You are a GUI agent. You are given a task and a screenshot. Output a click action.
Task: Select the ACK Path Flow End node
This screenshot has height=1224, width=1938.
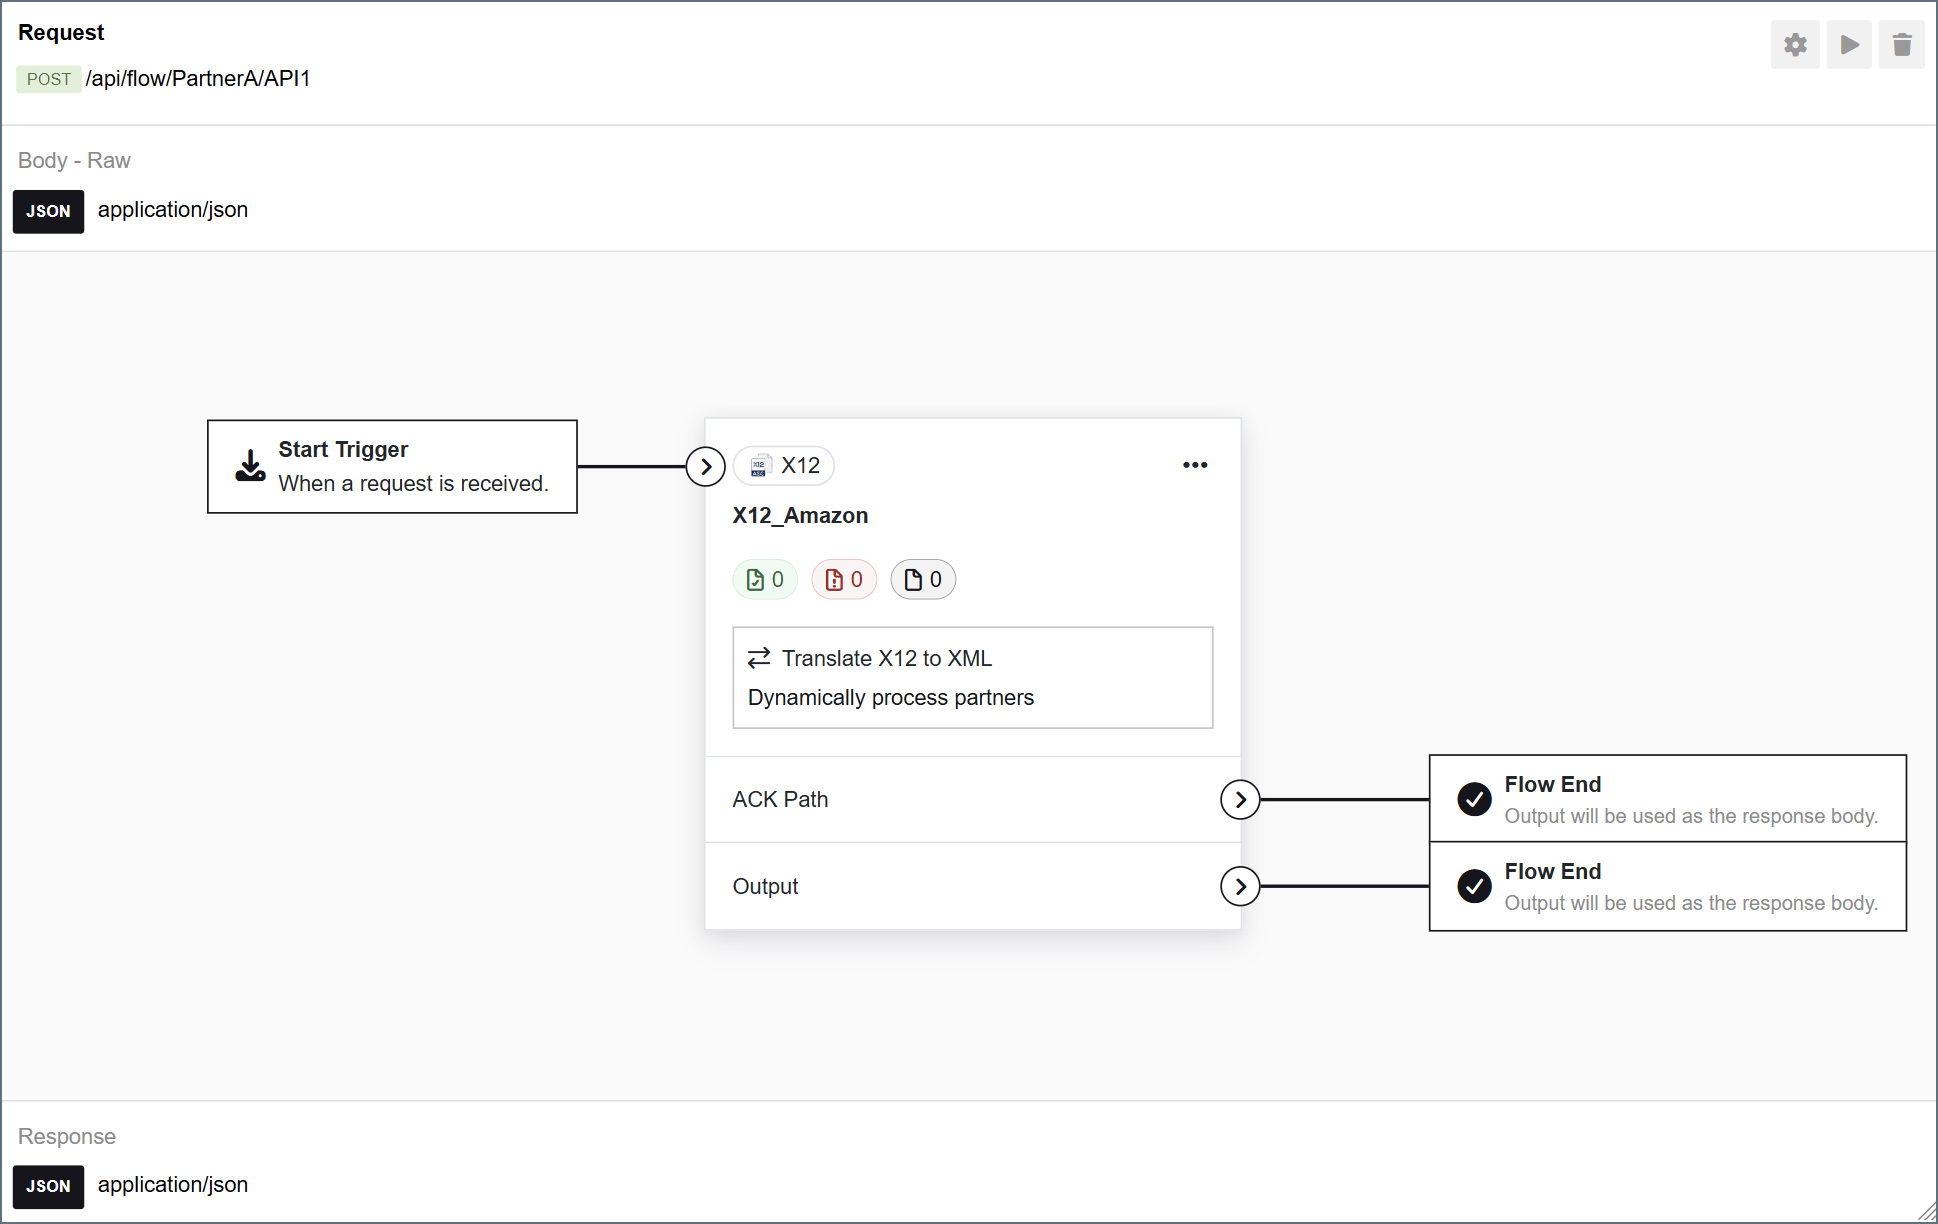pyautogui.click(x=1668, y=799)
